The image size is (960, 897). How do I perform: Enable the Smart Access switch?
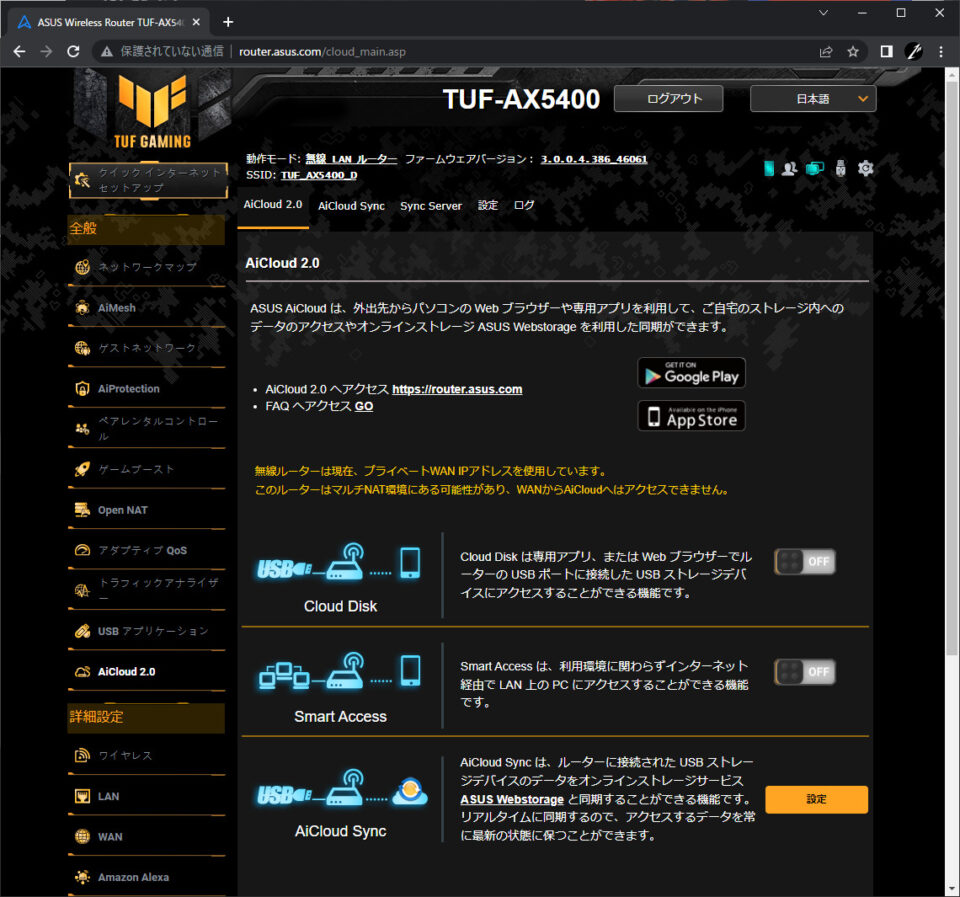[804, 672]
